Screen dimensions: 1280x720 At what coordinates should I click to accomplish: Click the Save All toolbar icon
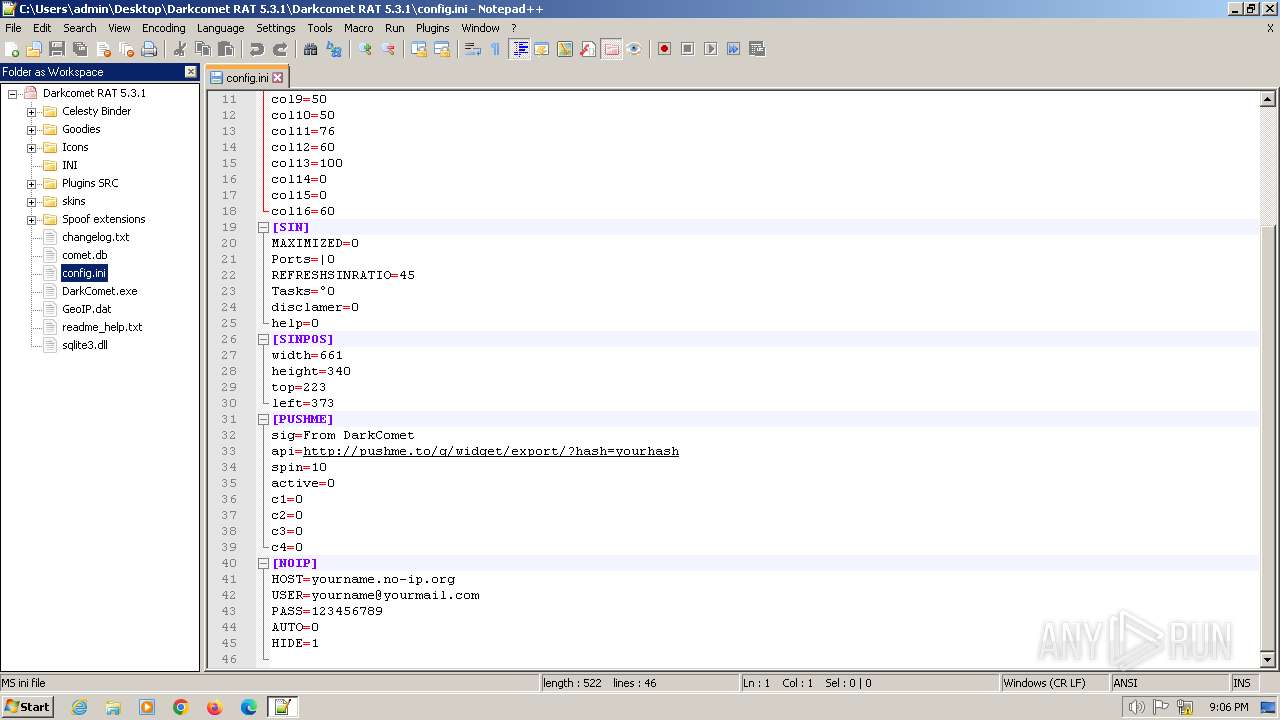click(80, 49)
